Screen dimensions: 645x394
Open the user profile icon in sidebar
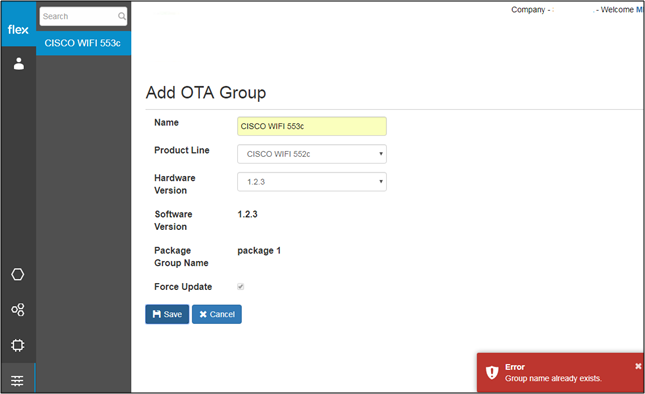[19, 64]
